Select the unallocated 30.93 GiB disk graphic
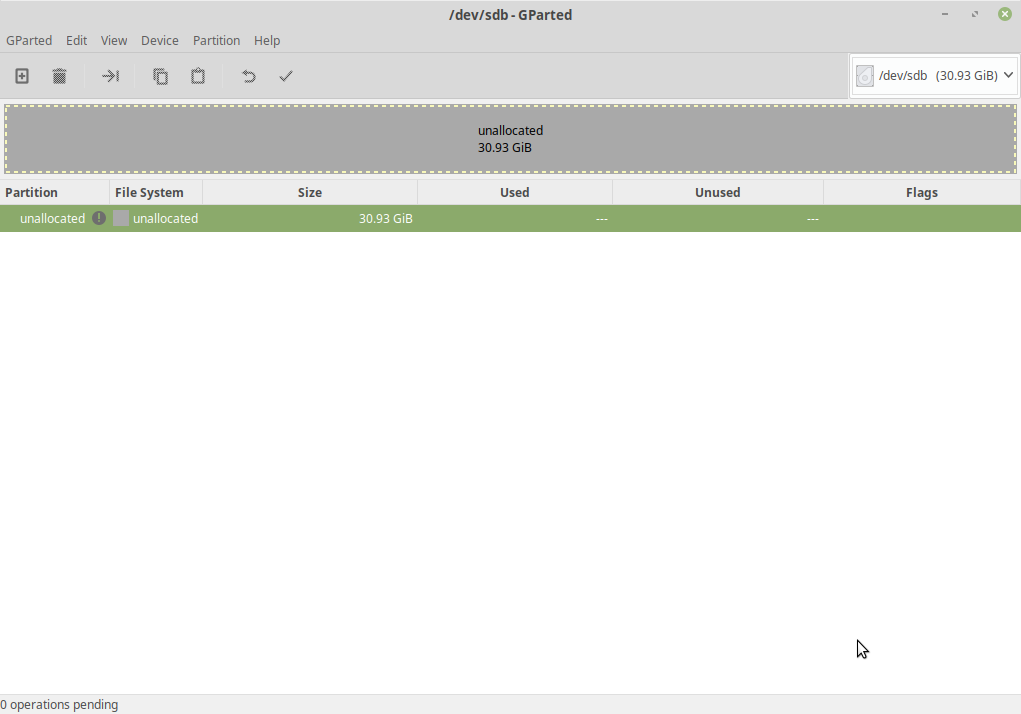 click(x=510, y=139)
